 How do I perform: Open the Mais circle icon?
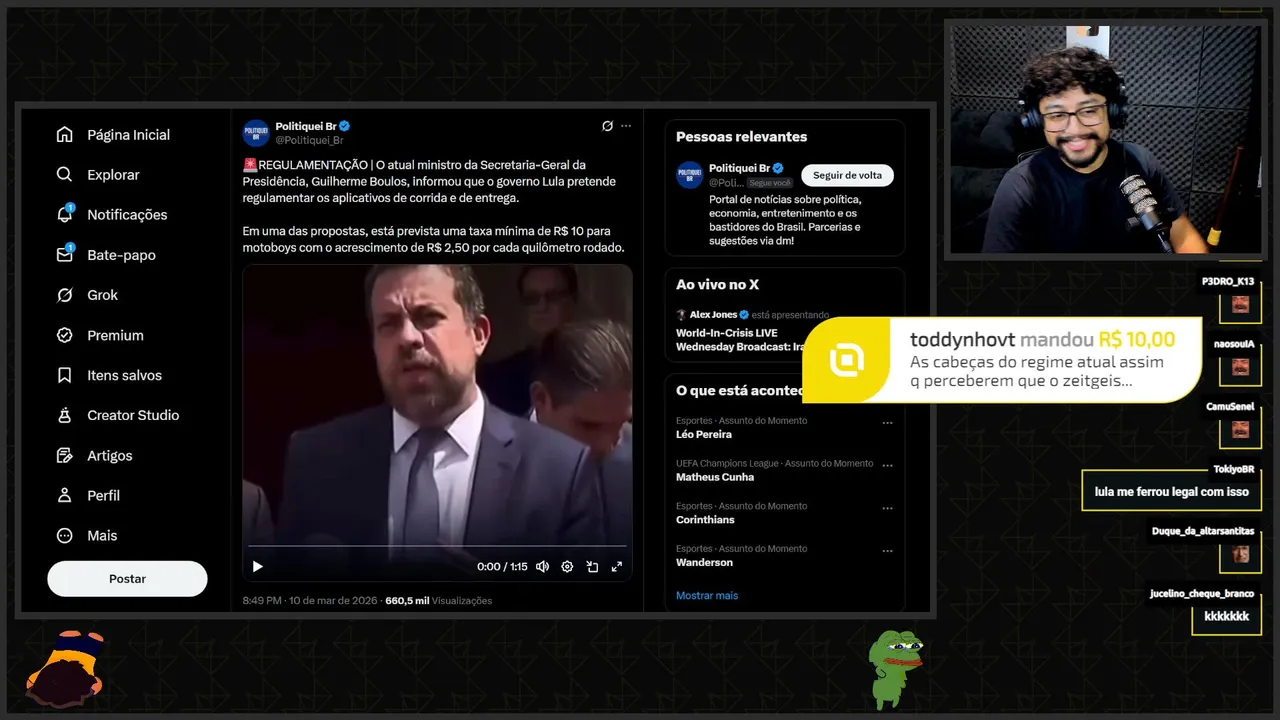65,535
